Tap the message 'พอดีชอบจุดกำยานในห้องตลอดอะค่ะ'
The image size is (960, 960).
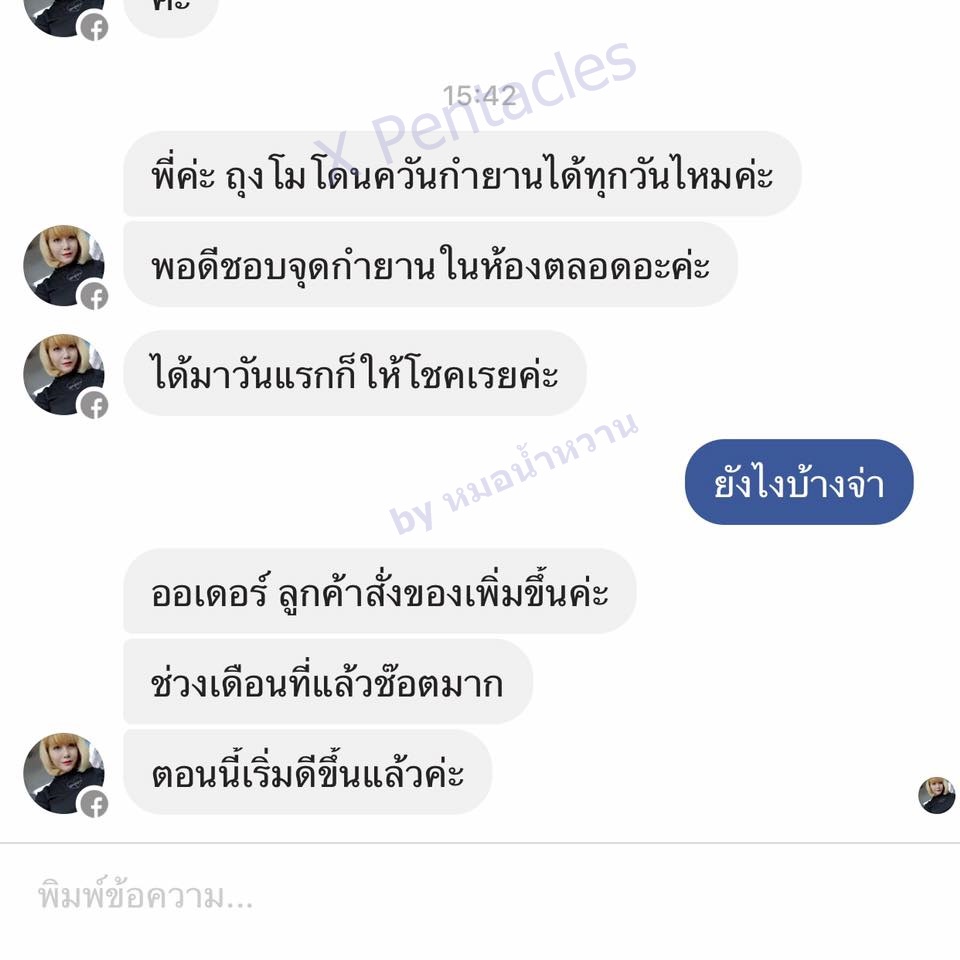(x=430, y=264)
